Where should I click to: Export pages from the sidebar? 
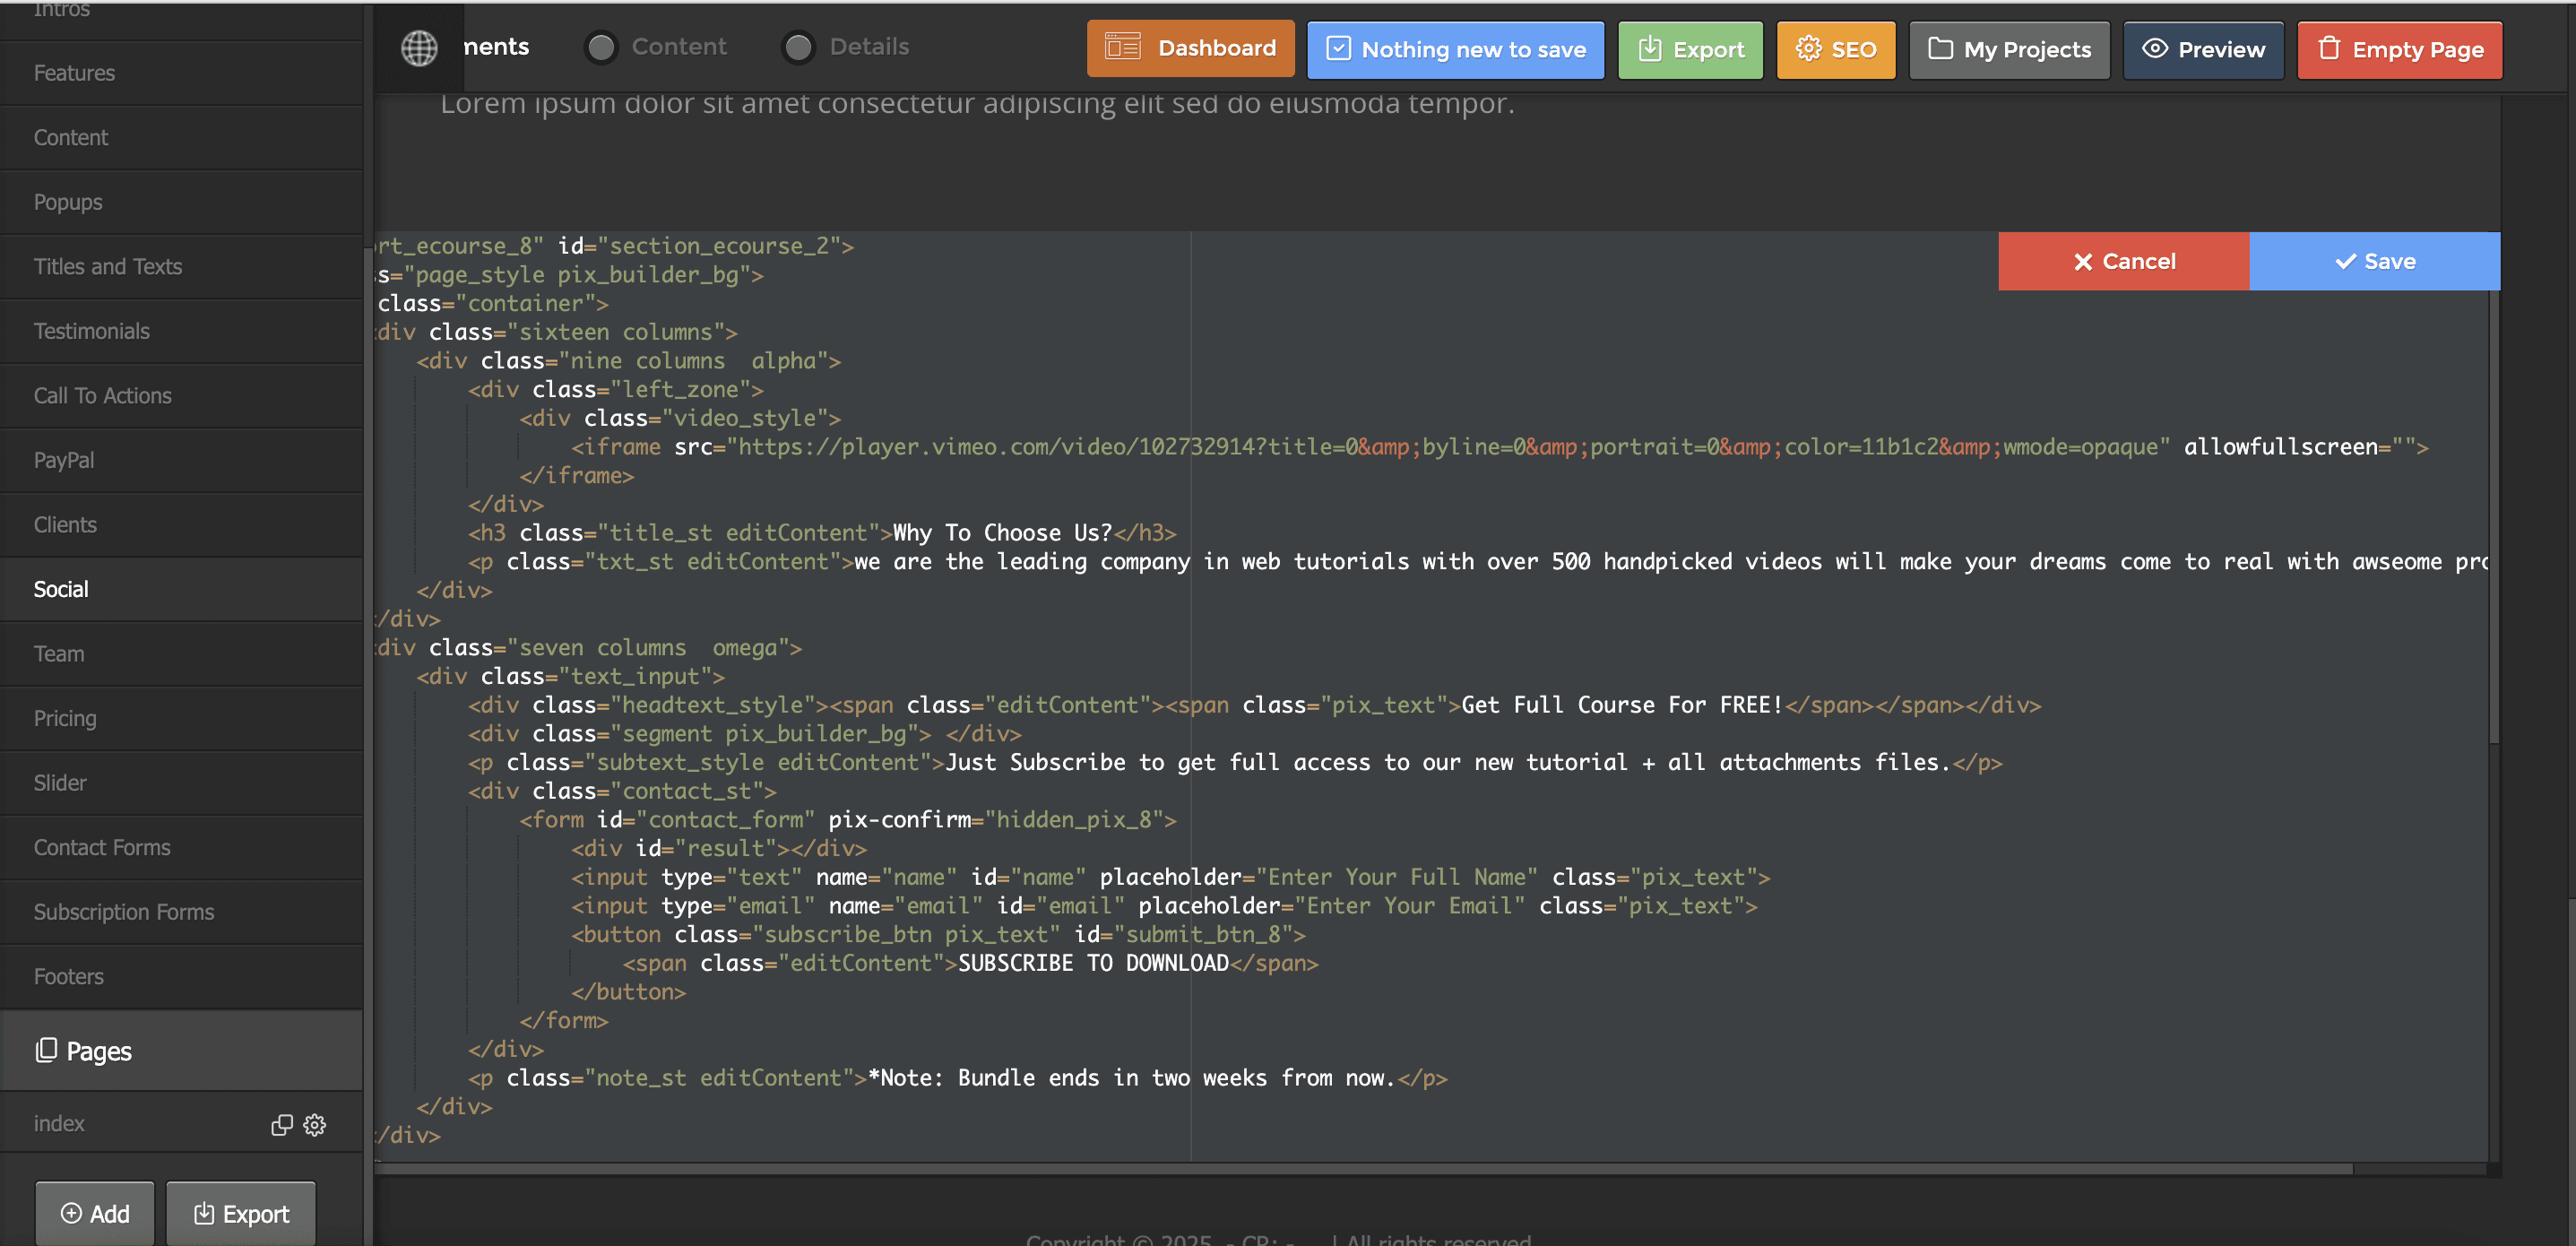[x=241, y=1213]
